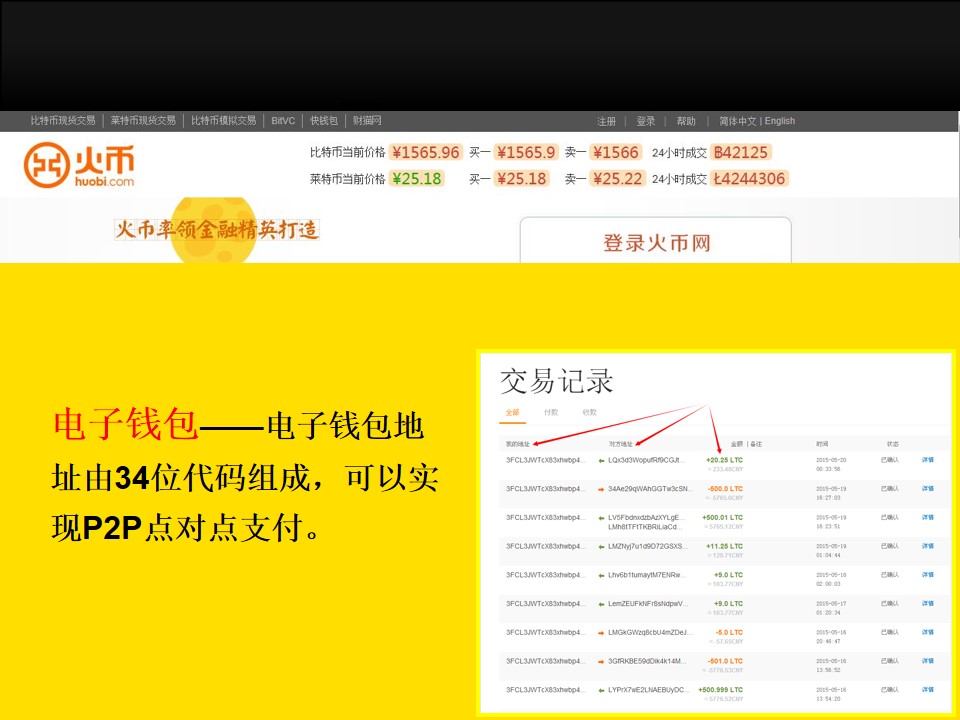Select English language
The image size is (960, 720).
(780, 121)
